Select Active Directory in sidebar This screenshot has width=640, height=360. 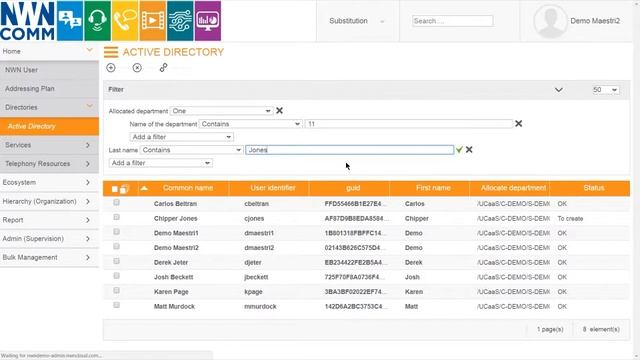point(49,126)
